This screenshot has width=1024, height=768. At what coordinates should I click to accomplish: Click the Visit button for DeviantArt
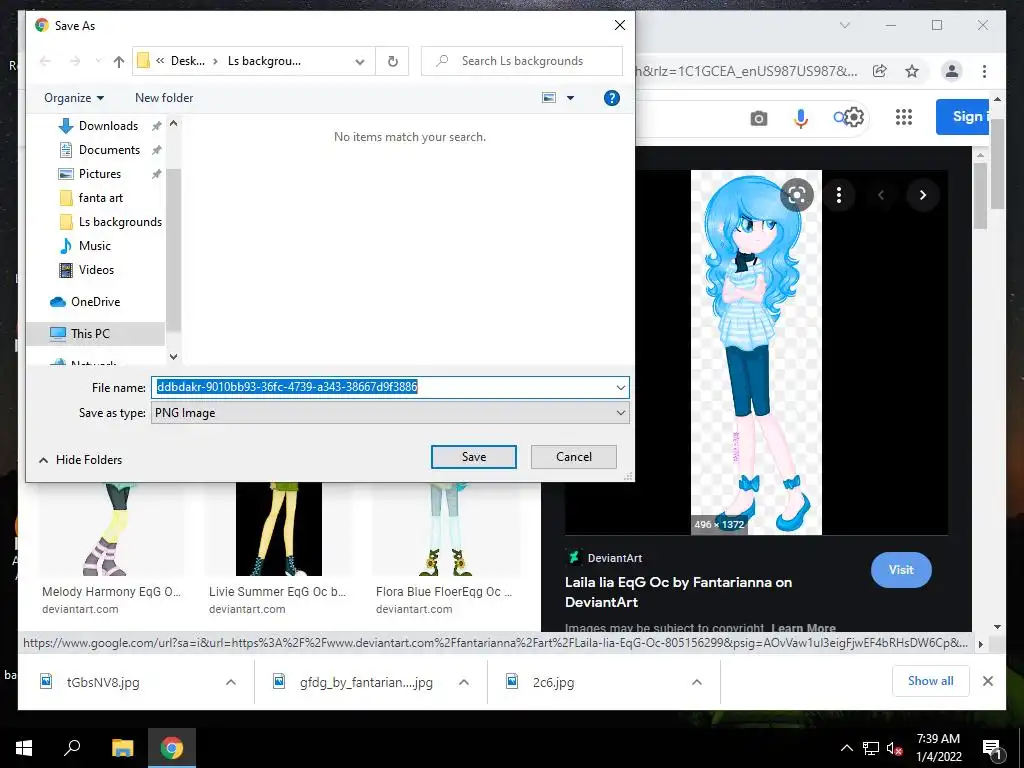pos(901,569)
